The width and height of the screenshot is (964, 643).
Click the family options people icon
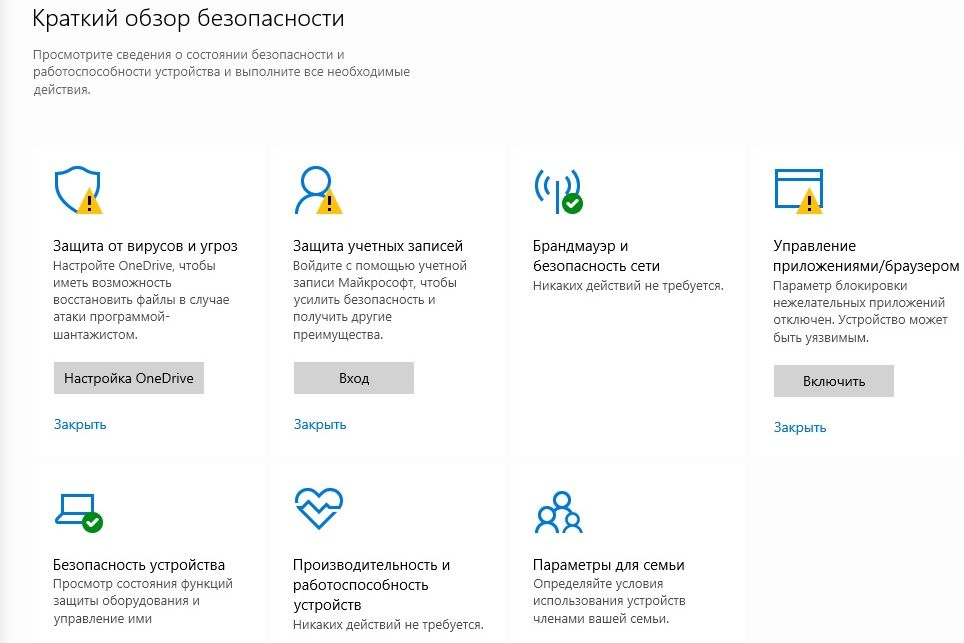tap(559, 512)
